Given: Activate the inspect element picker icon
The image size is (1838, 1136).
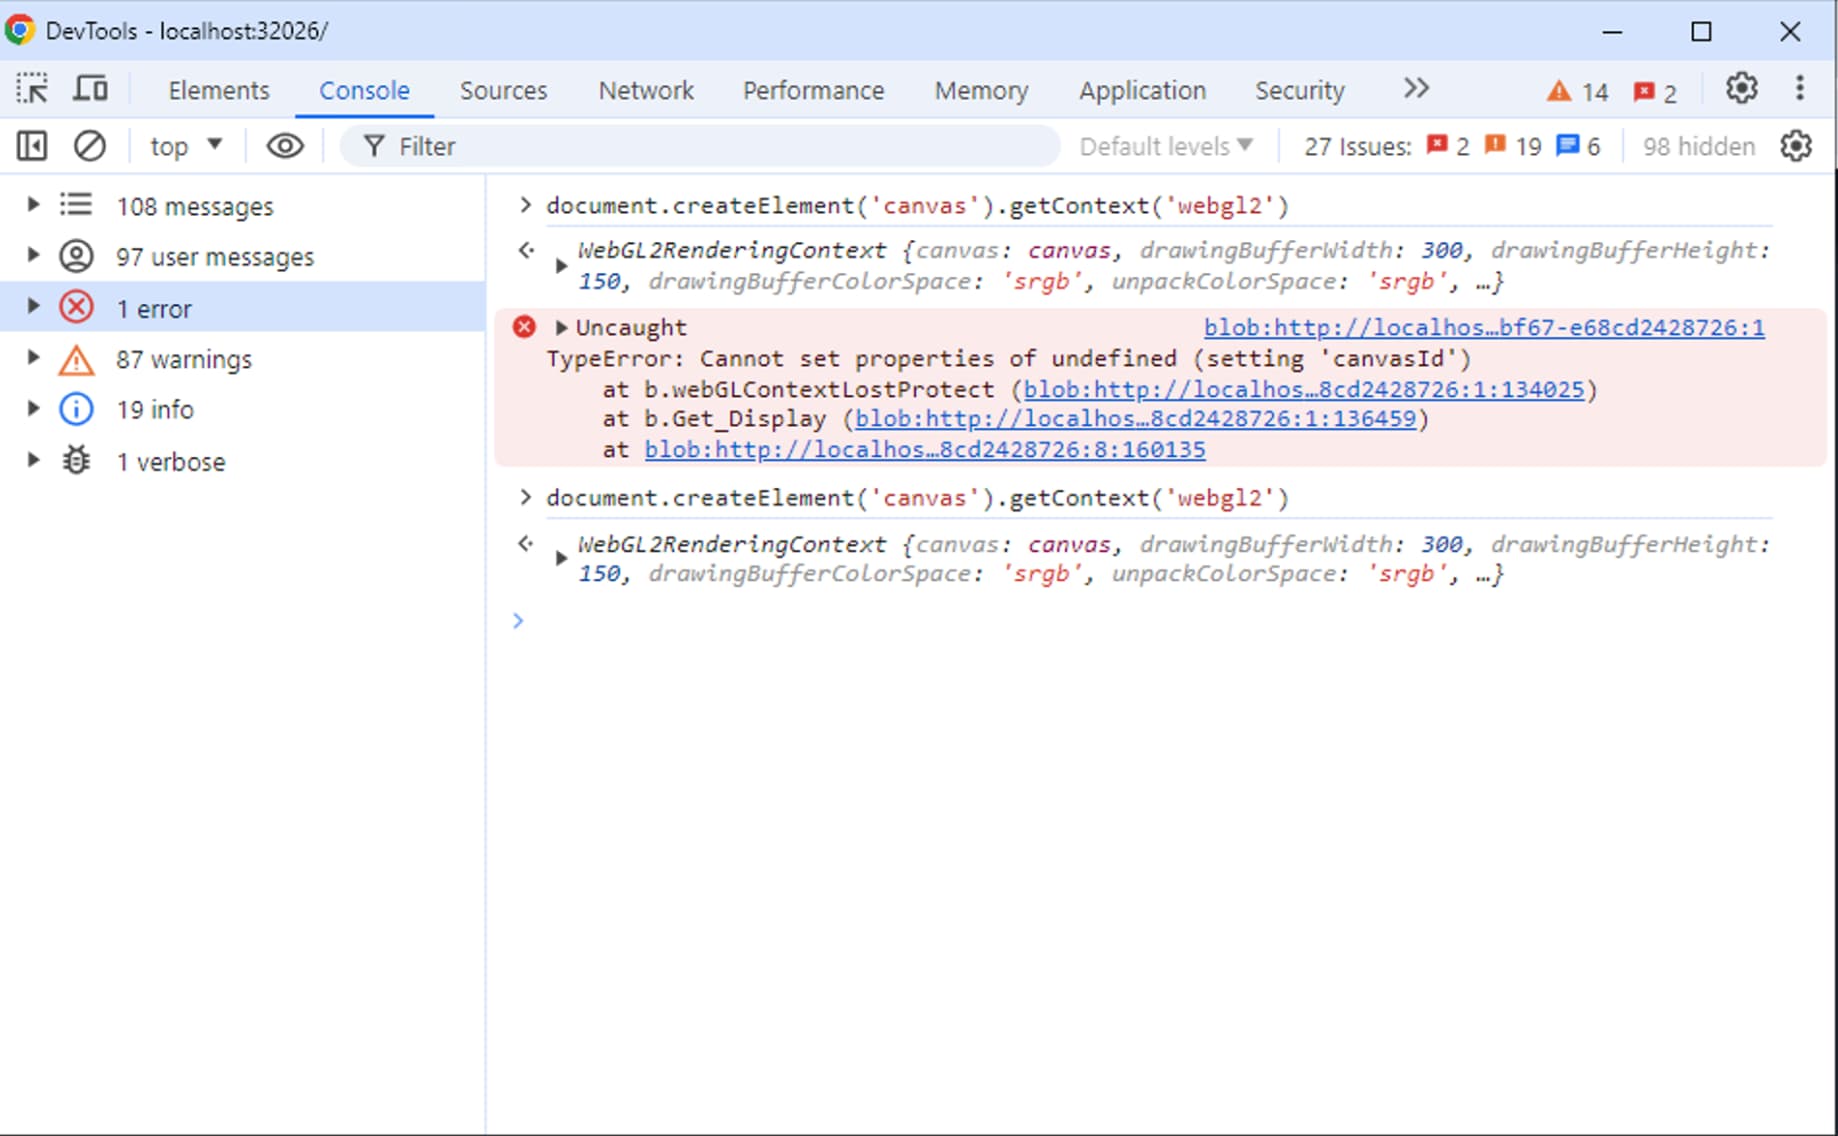Looking at the screenshot, I should coord(32,89).
